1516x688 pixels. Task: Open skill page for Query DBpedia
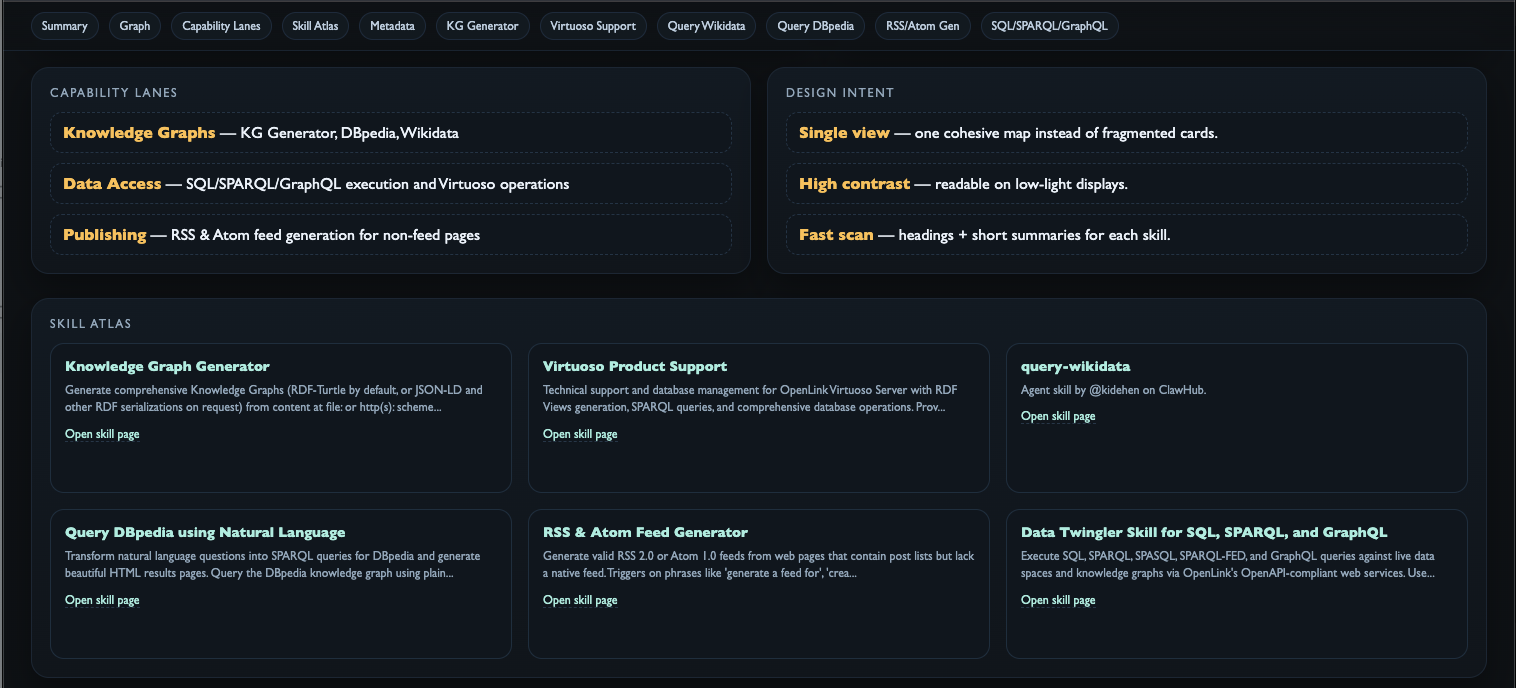click(x=102, y=600)
